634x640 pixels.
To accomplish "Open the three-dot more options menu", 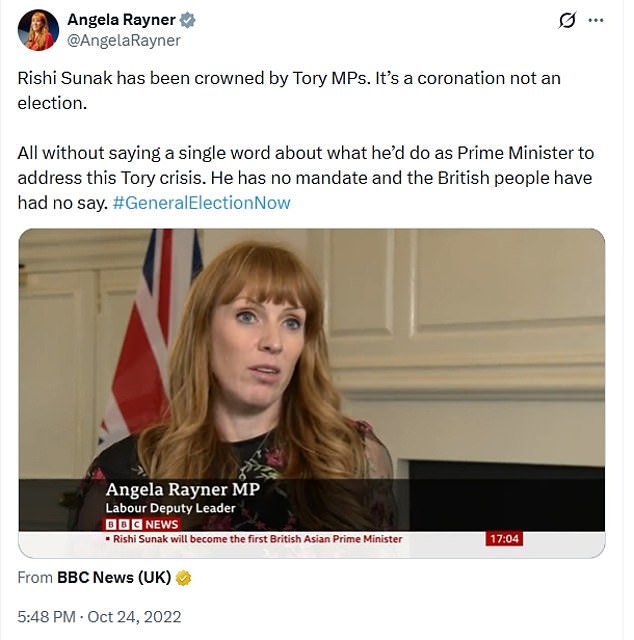I will coord(597,20).
